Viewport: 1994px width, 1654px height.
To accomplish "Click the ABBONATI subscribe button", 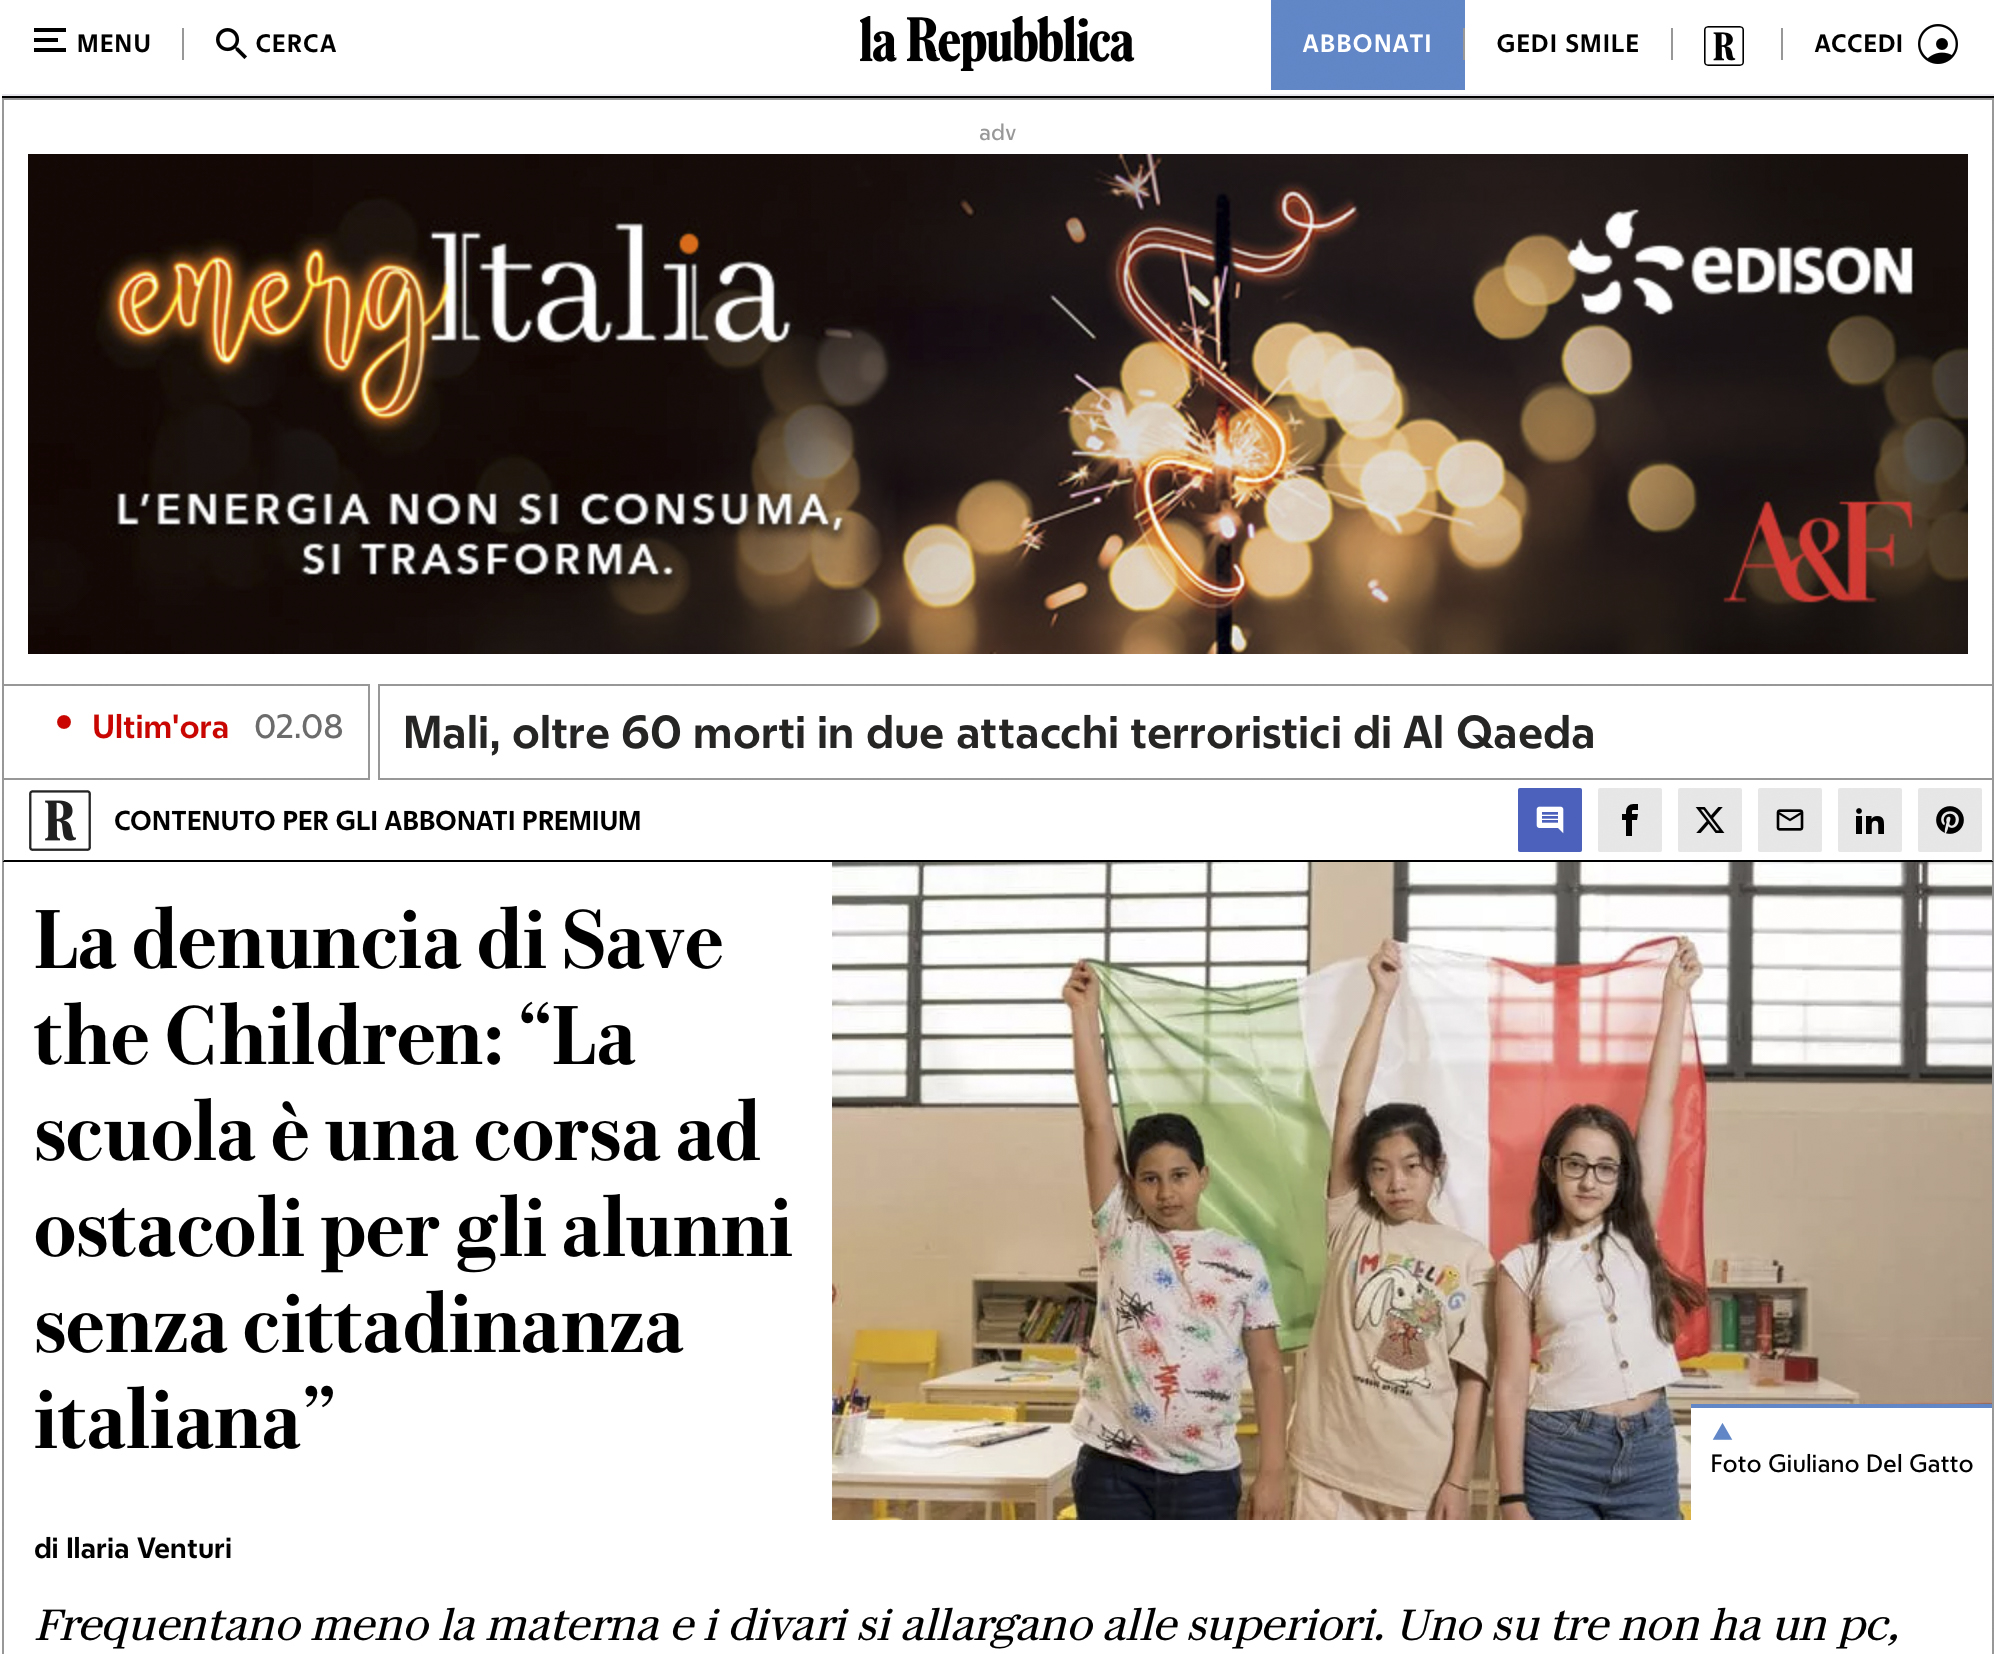I will tap(1367, 44).
